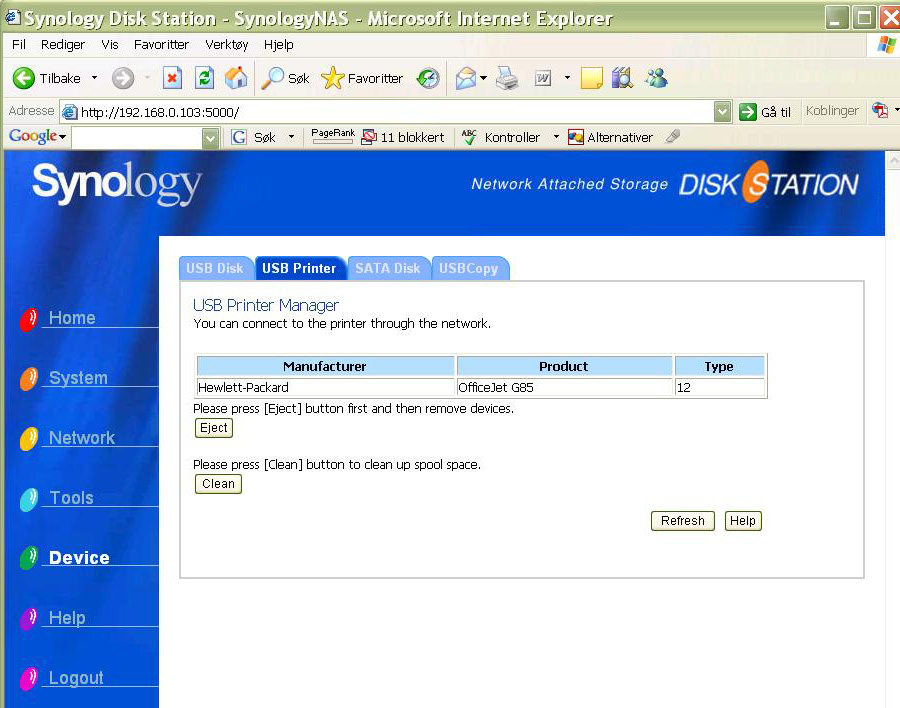Viewport: 900px width, 708px height.
Task: Expand the Kontroller dropdown arrow
Action: tap(556, 137)
